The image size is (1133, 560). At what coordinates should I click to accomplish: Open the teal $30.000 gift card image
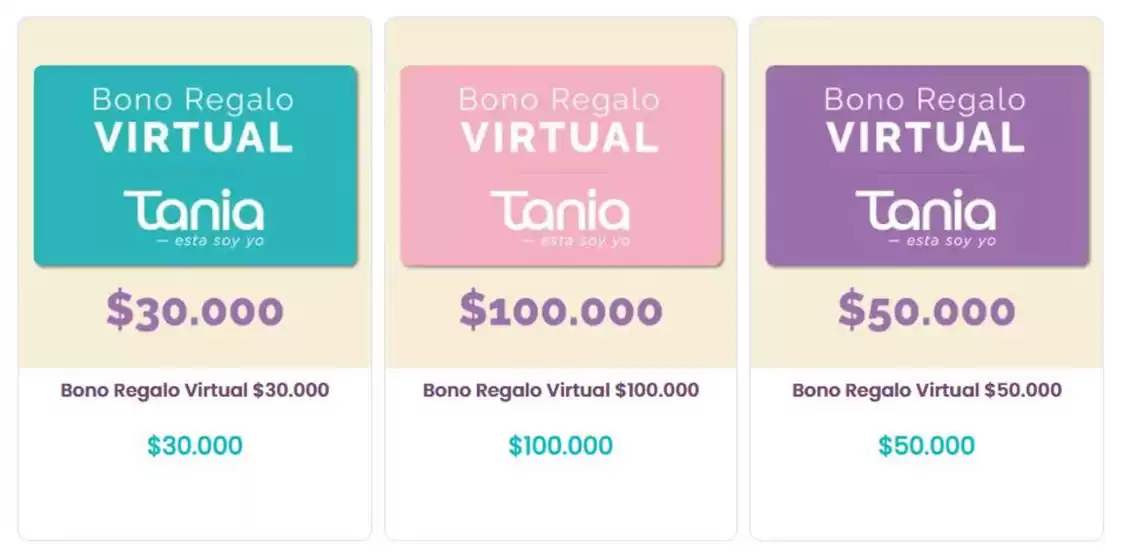tap(195, 166)
